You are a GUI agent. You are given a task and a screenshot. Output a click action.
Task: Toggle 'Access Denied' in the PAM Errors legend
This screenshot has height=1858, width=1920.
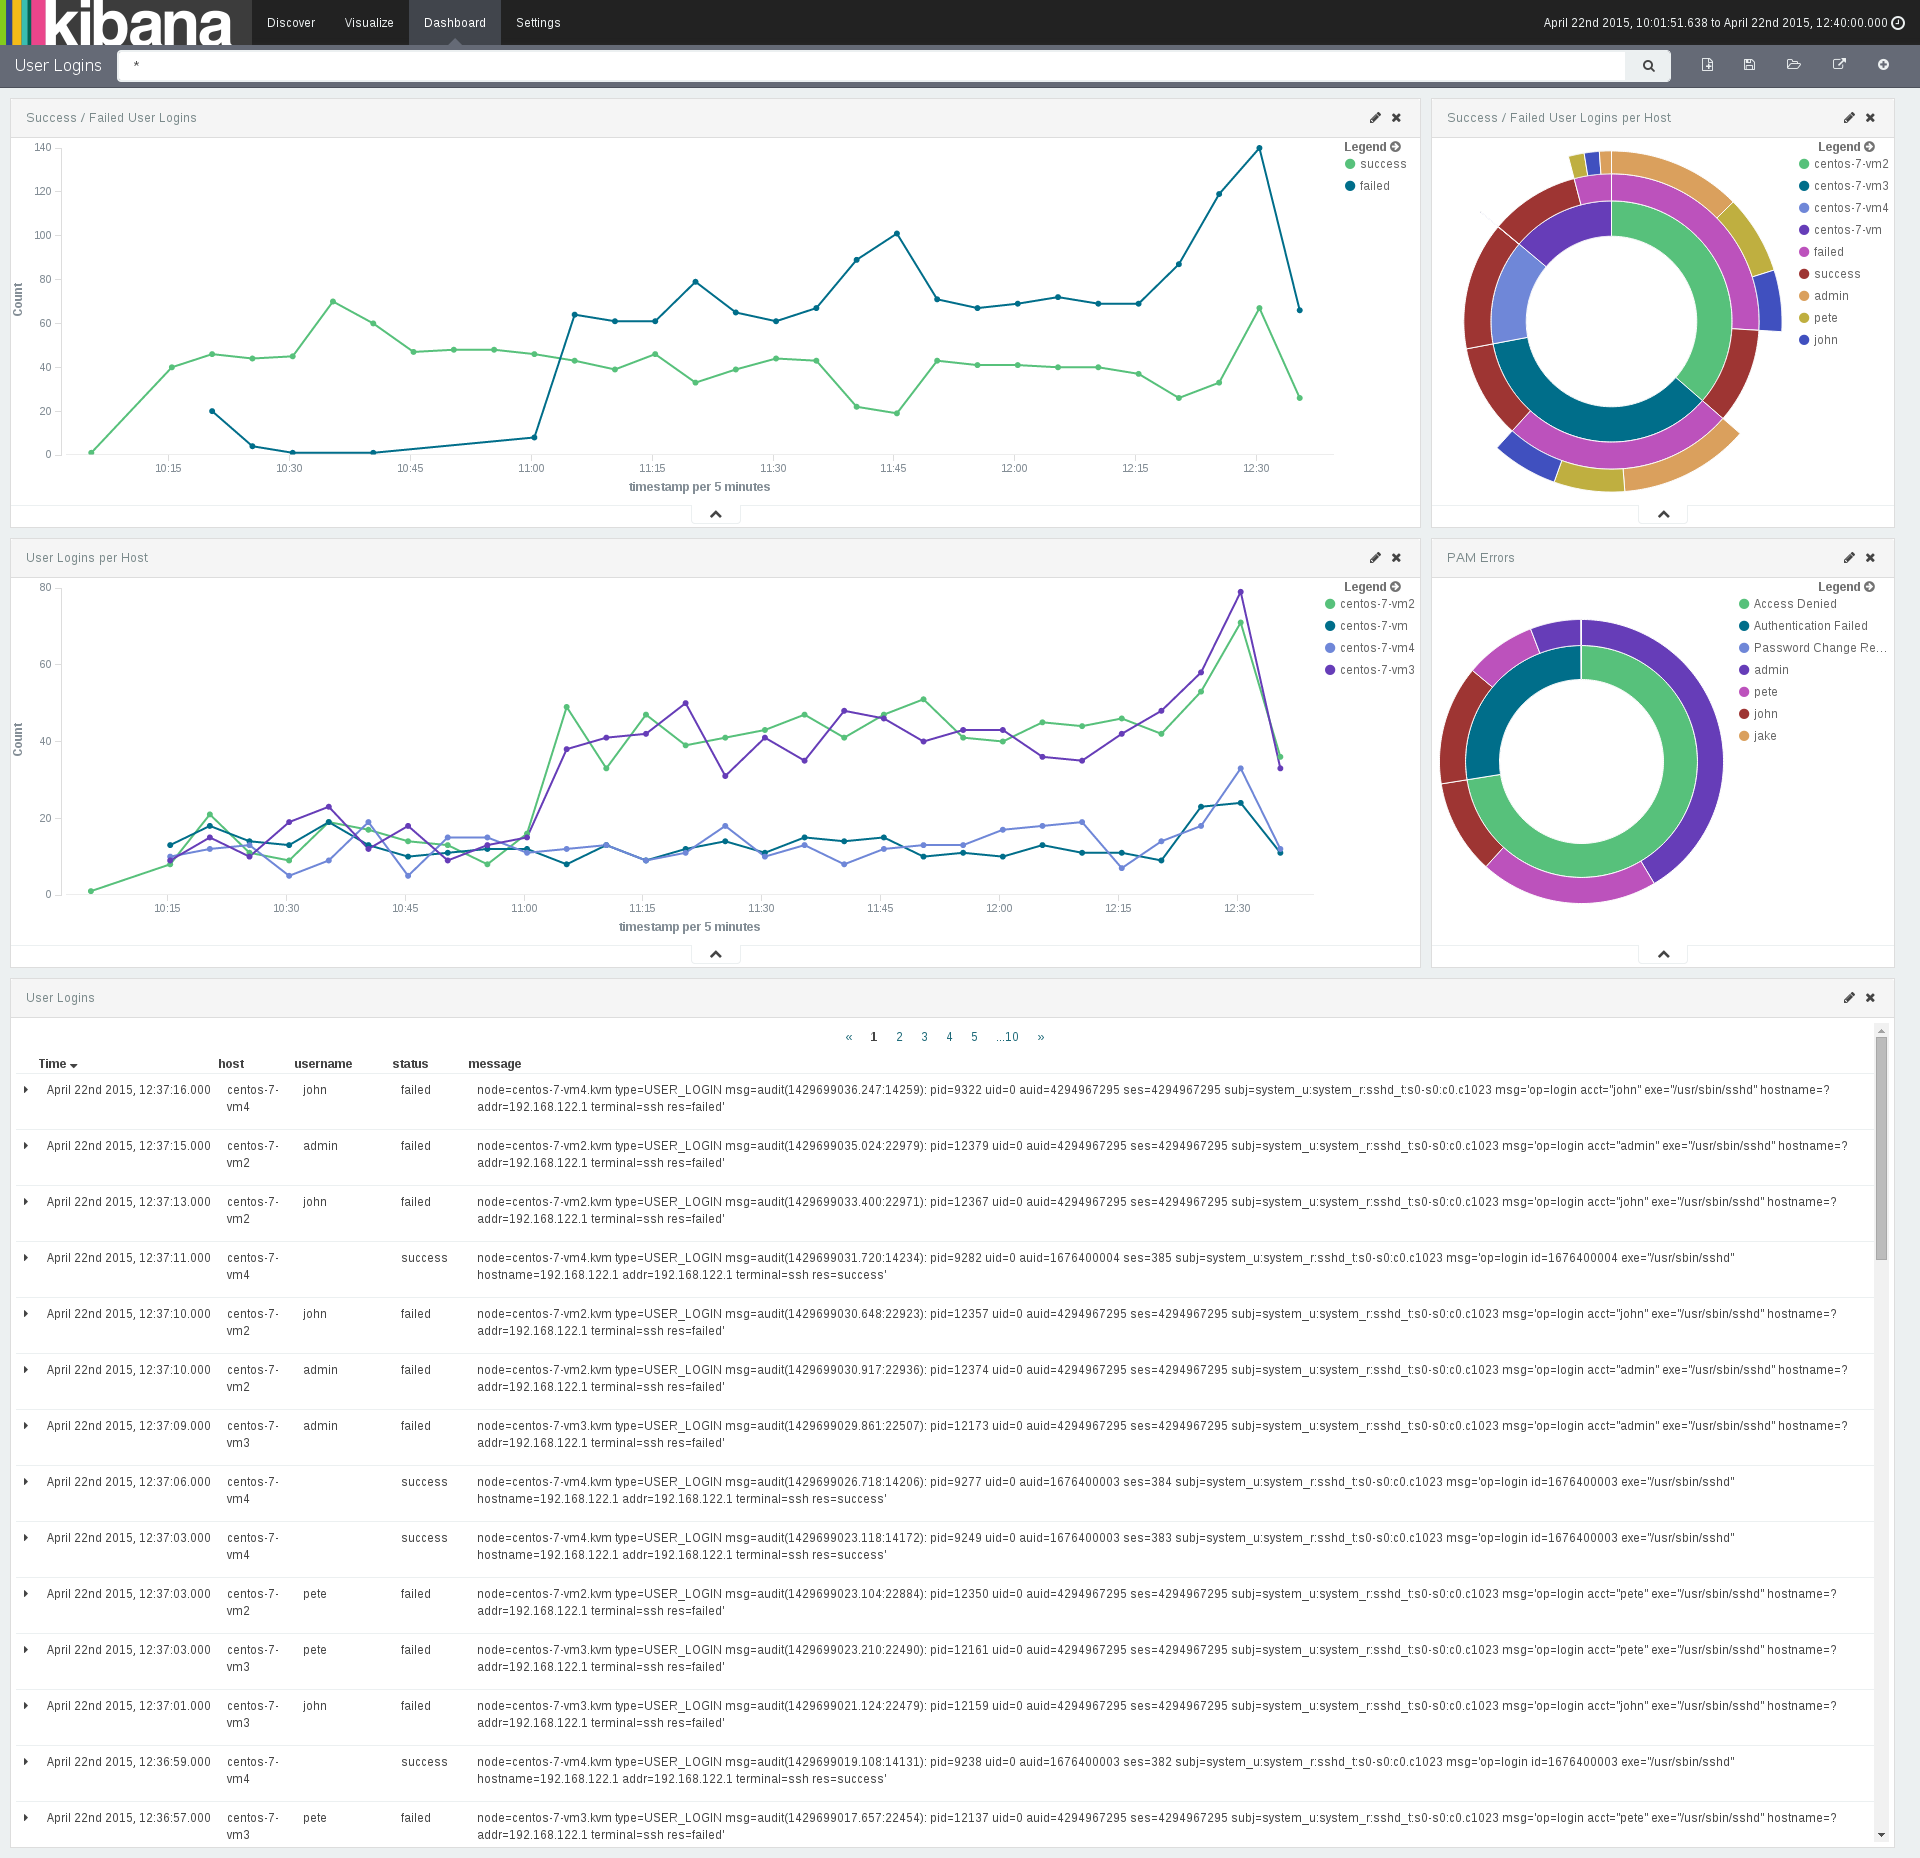1794,604
